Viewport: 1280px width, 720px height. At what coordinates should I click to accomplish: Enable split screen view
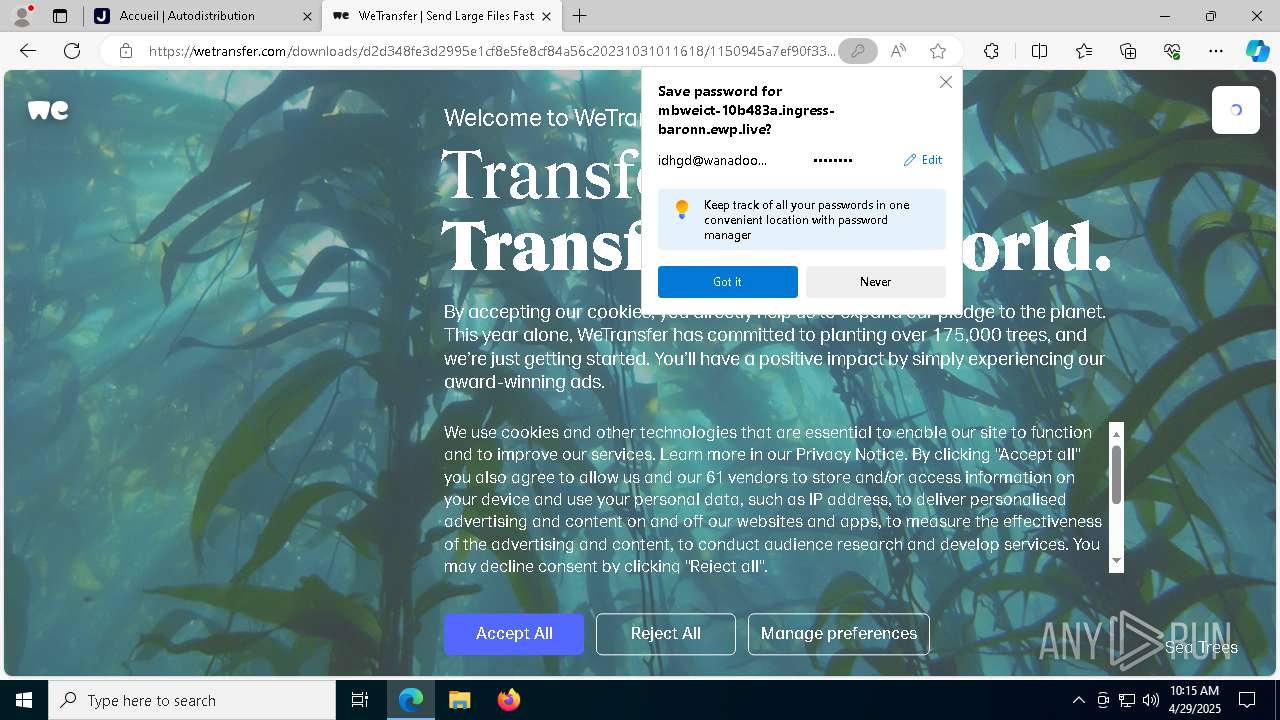point(1039,51)
